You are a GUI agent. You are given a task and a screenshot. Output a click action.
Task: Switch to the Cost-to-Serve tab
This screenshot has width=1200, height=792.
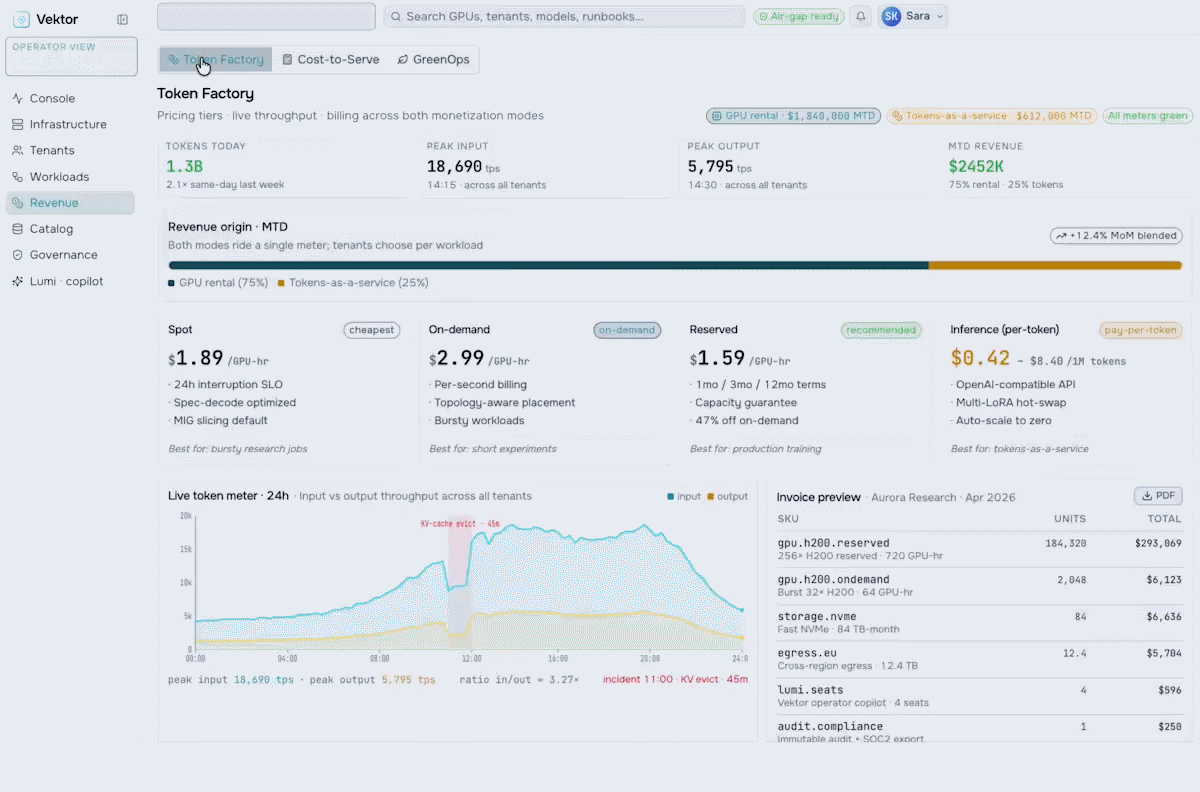pos(331,59)
